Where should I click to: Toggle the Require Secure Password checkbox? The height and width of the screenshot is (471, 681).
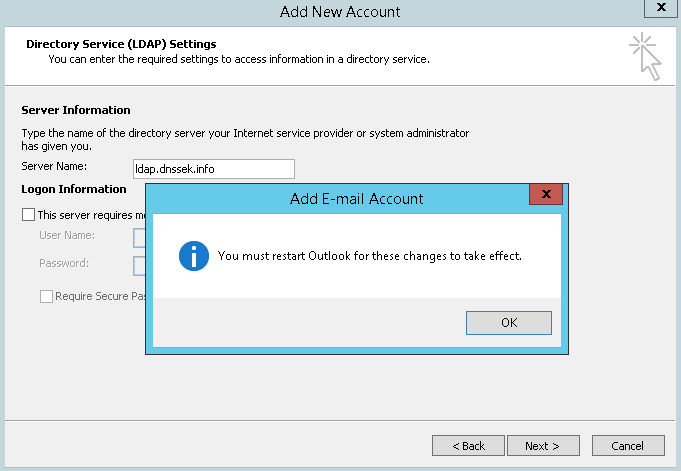click(x=46, y=296)
